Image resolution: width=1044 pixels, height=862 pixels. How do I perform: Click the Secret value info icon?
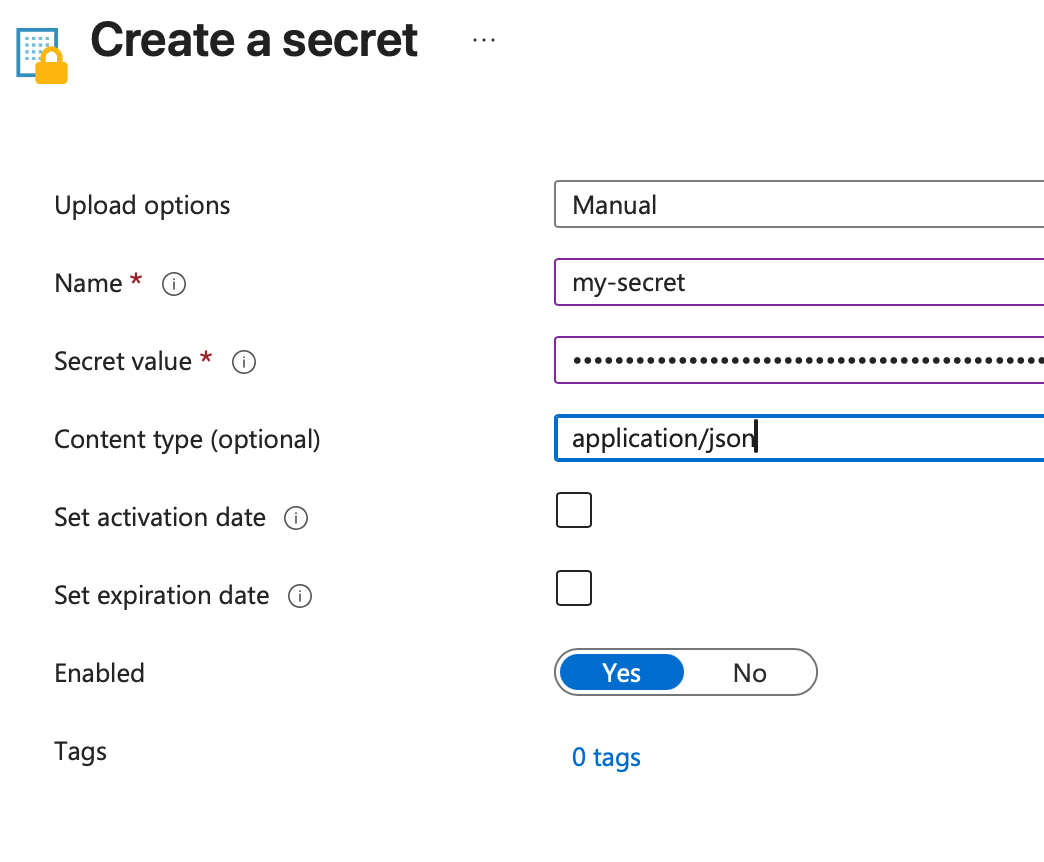(x=243, y=363)
